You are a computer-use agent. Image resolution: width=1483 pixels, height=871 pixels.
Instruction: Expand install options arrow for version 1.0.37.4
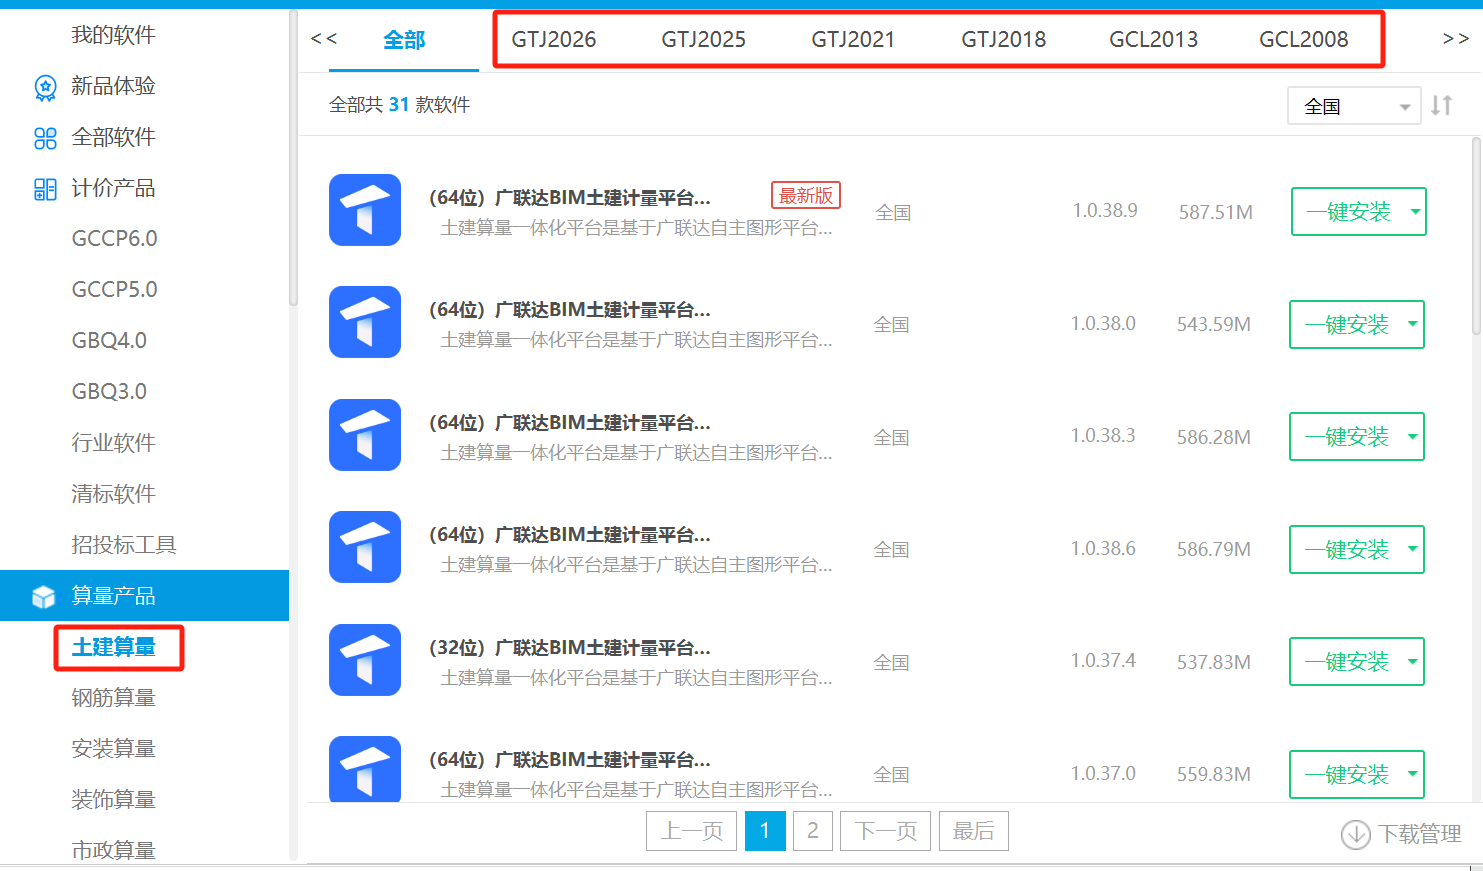(x=1412, y=662)
